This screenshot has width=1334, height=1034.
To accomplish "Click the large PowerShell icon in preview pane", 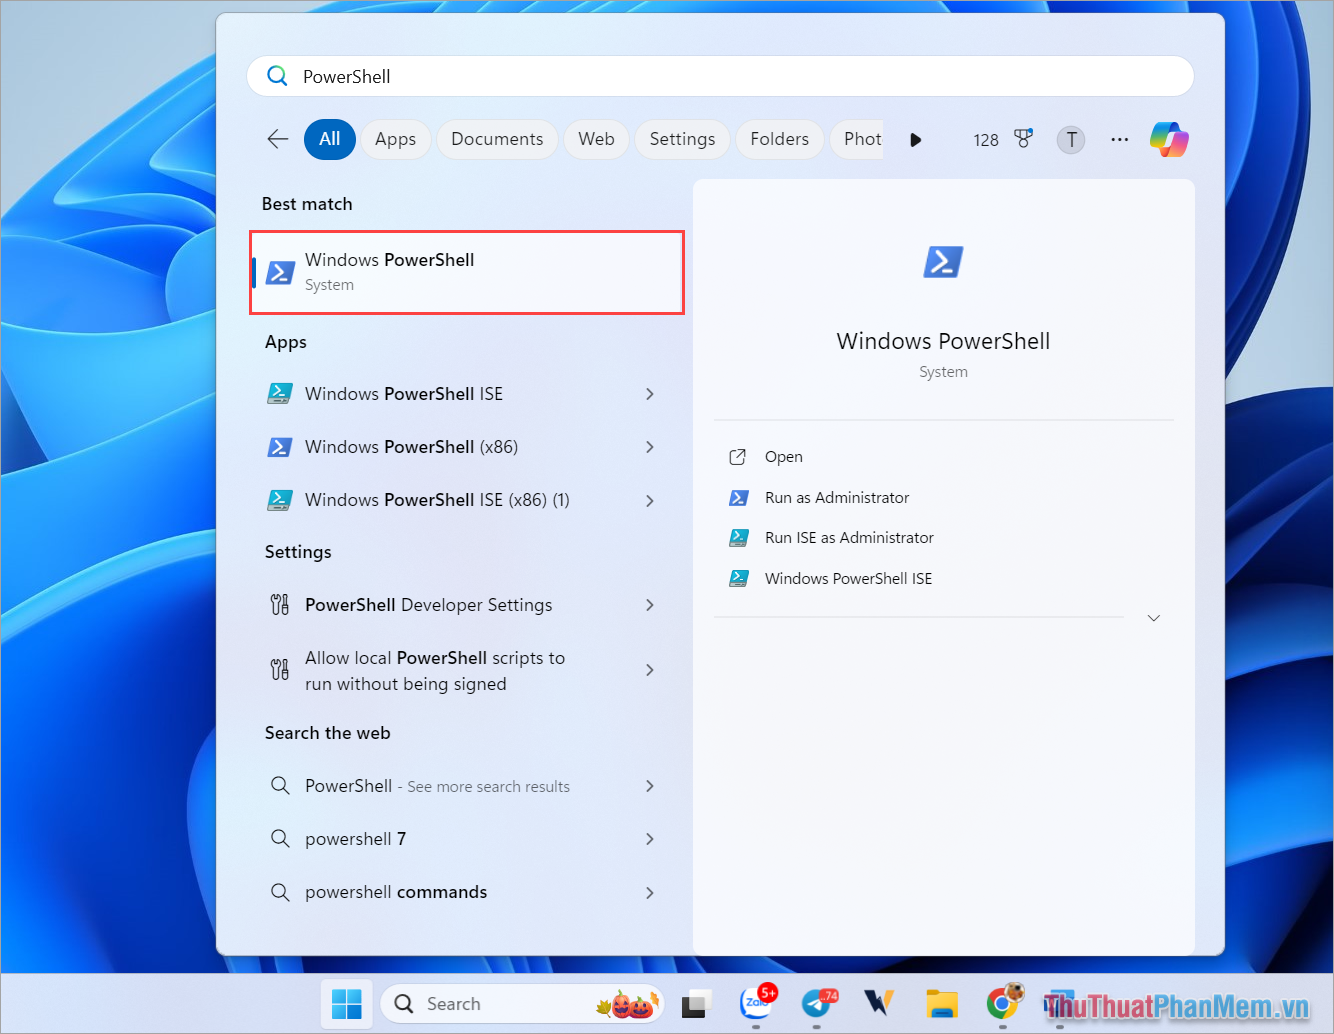I will [943, 262].
